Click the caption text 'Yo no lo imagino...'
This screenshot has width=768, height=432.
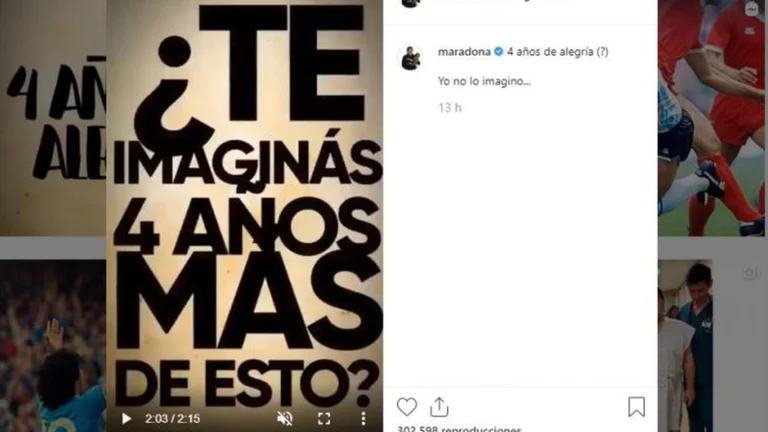484,81
